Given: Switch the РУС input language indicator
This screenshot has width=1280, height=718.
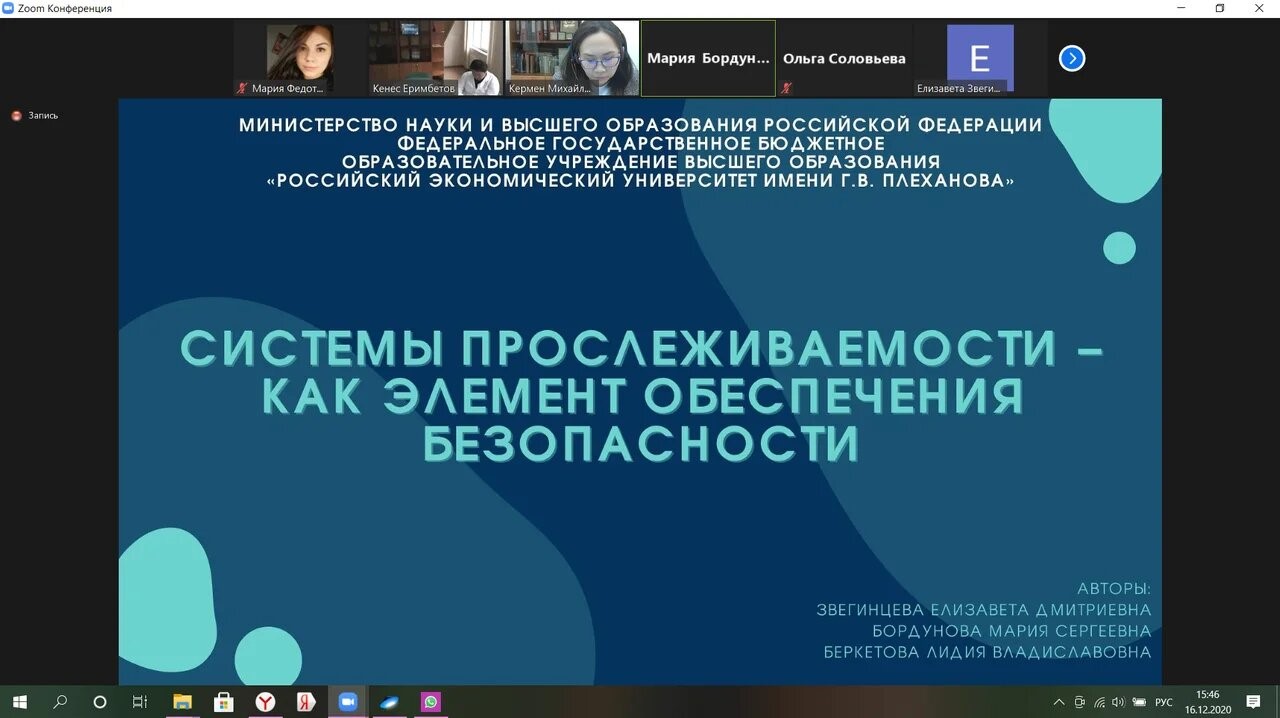Looking at the screenshot, I should click(1163, 702).
